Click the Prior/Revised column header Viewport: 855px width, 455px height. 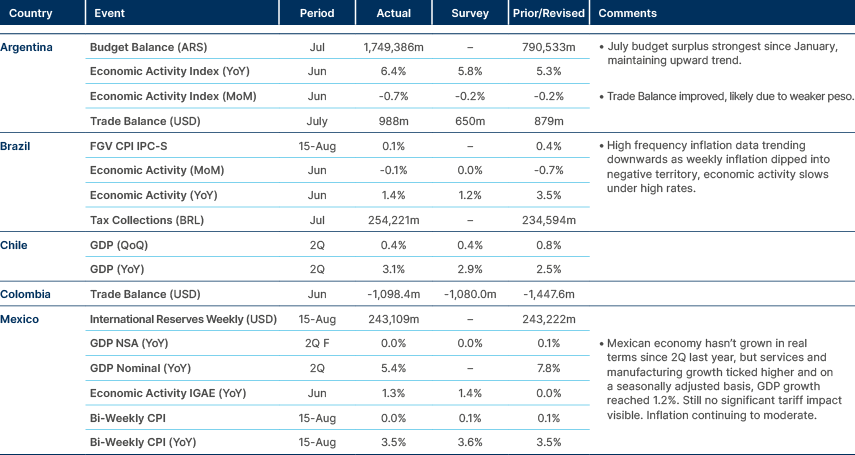coord(549,13)
